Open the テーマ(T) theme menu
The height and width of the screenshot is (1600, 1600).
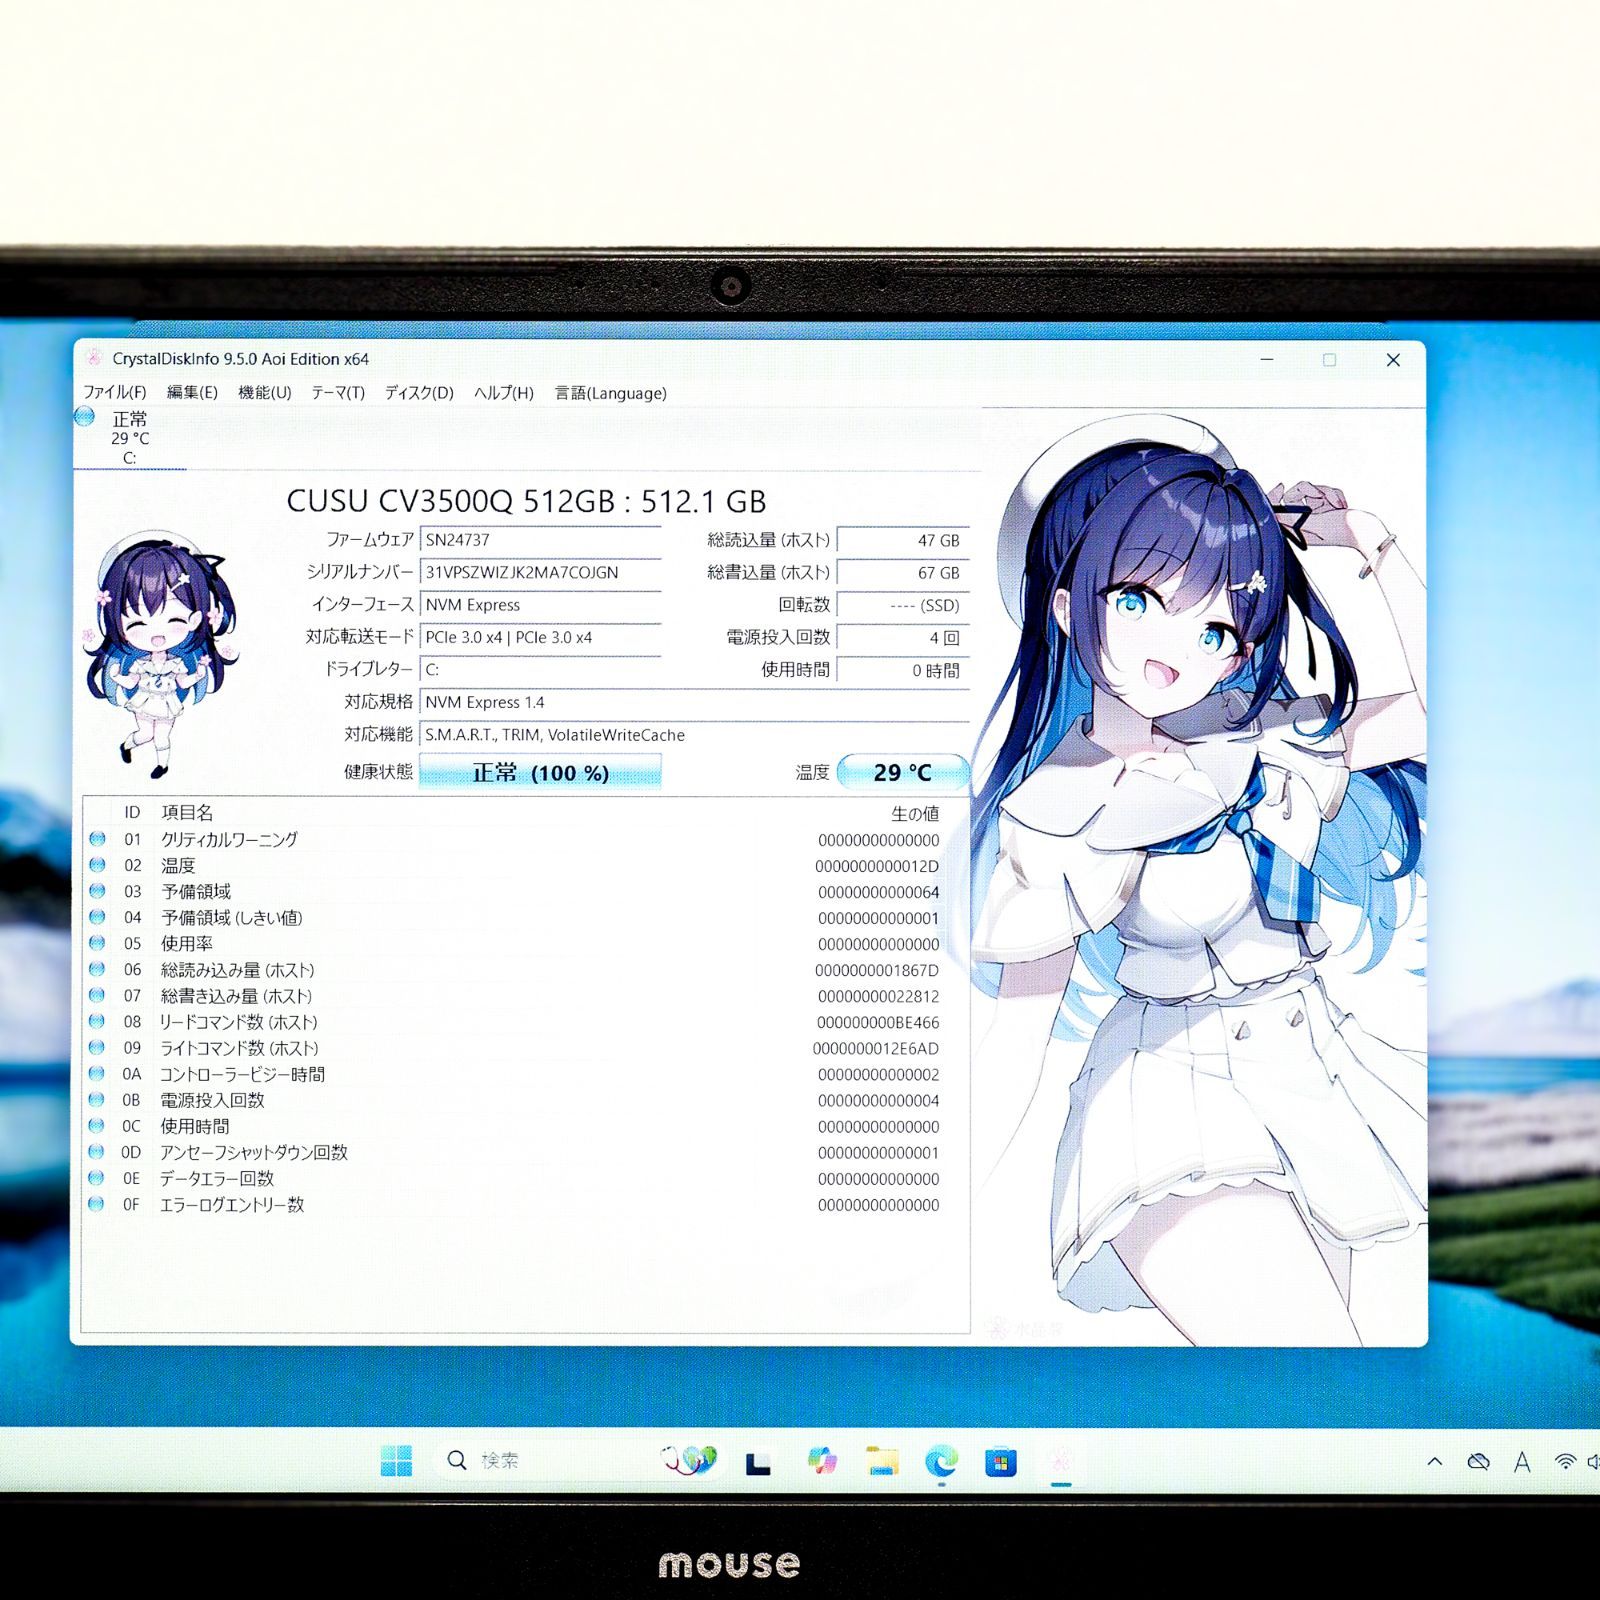tap(337, 393)
